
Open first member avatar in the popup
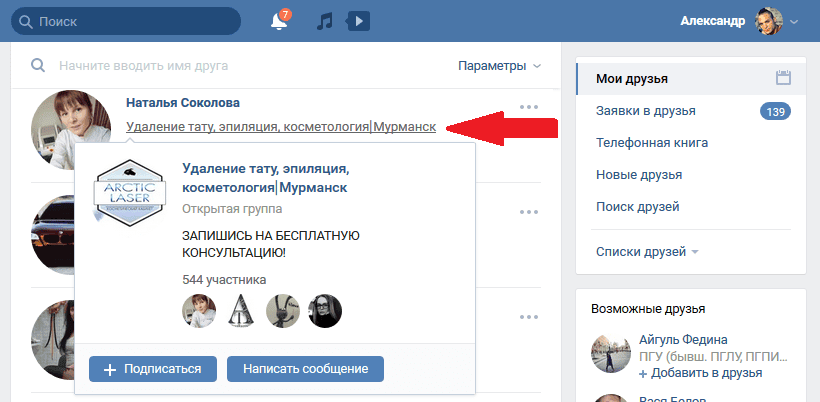click(x=199, y=311)
